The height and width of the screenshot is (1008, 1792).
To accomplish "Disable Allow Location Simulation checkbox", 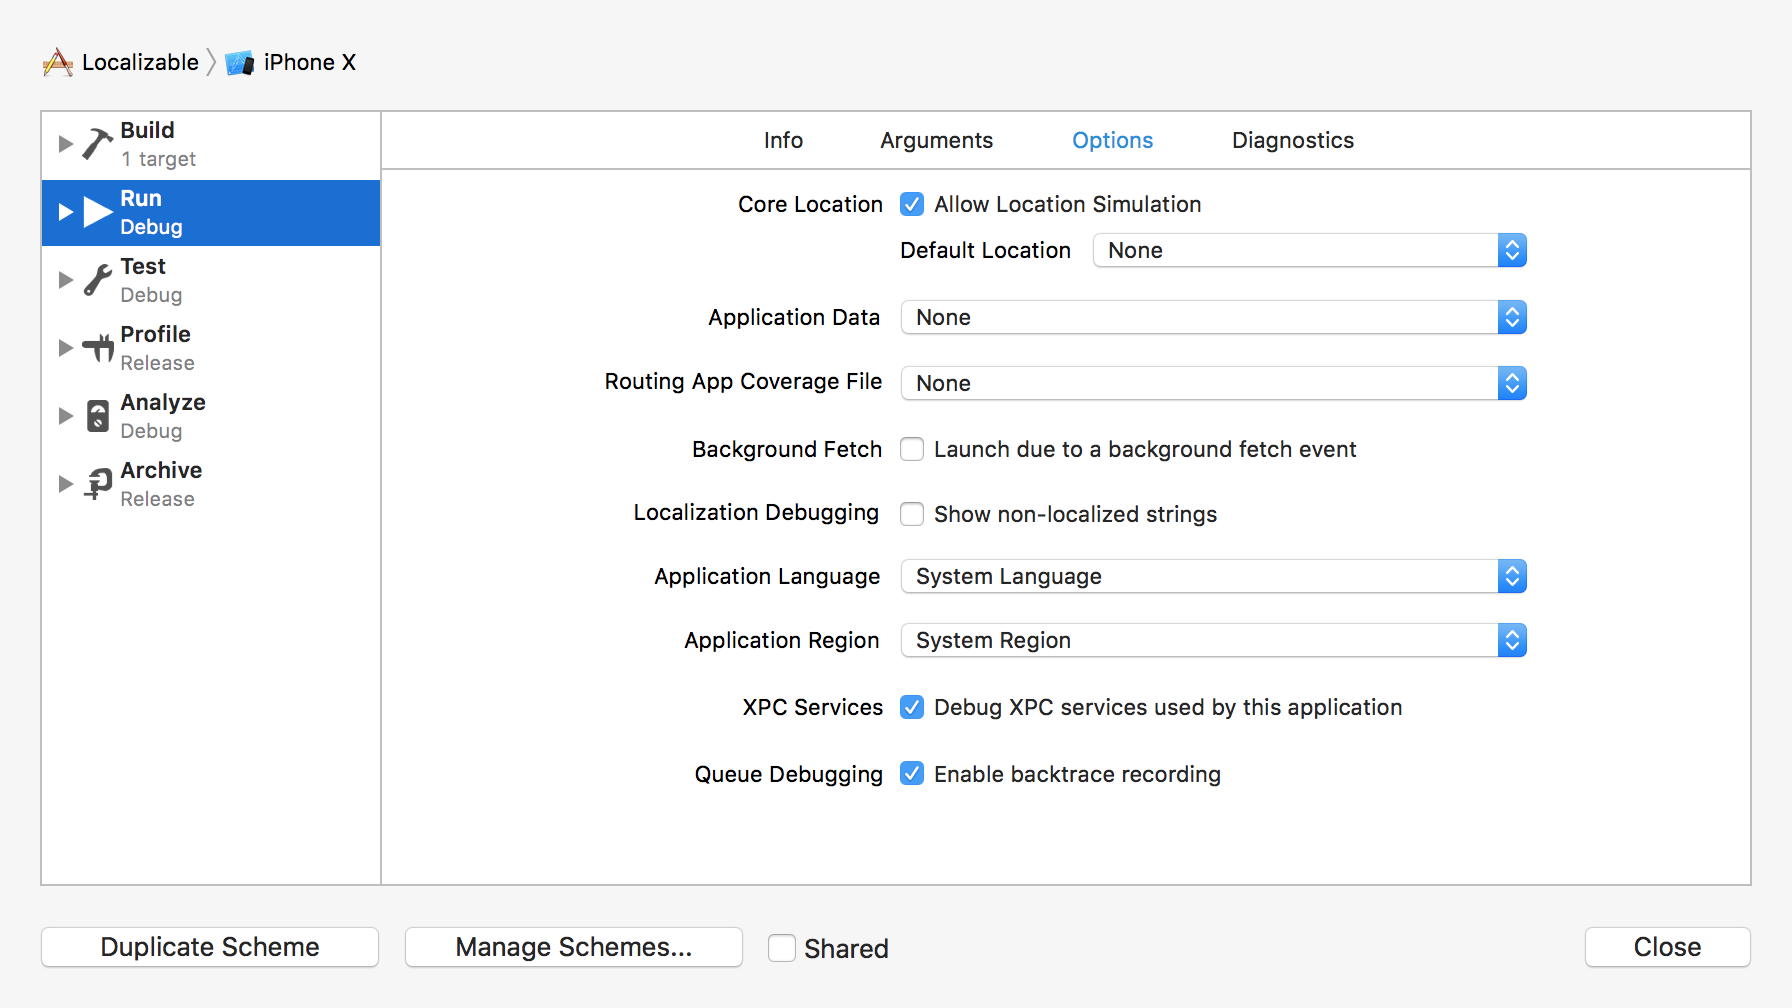I will coord(912,205).
